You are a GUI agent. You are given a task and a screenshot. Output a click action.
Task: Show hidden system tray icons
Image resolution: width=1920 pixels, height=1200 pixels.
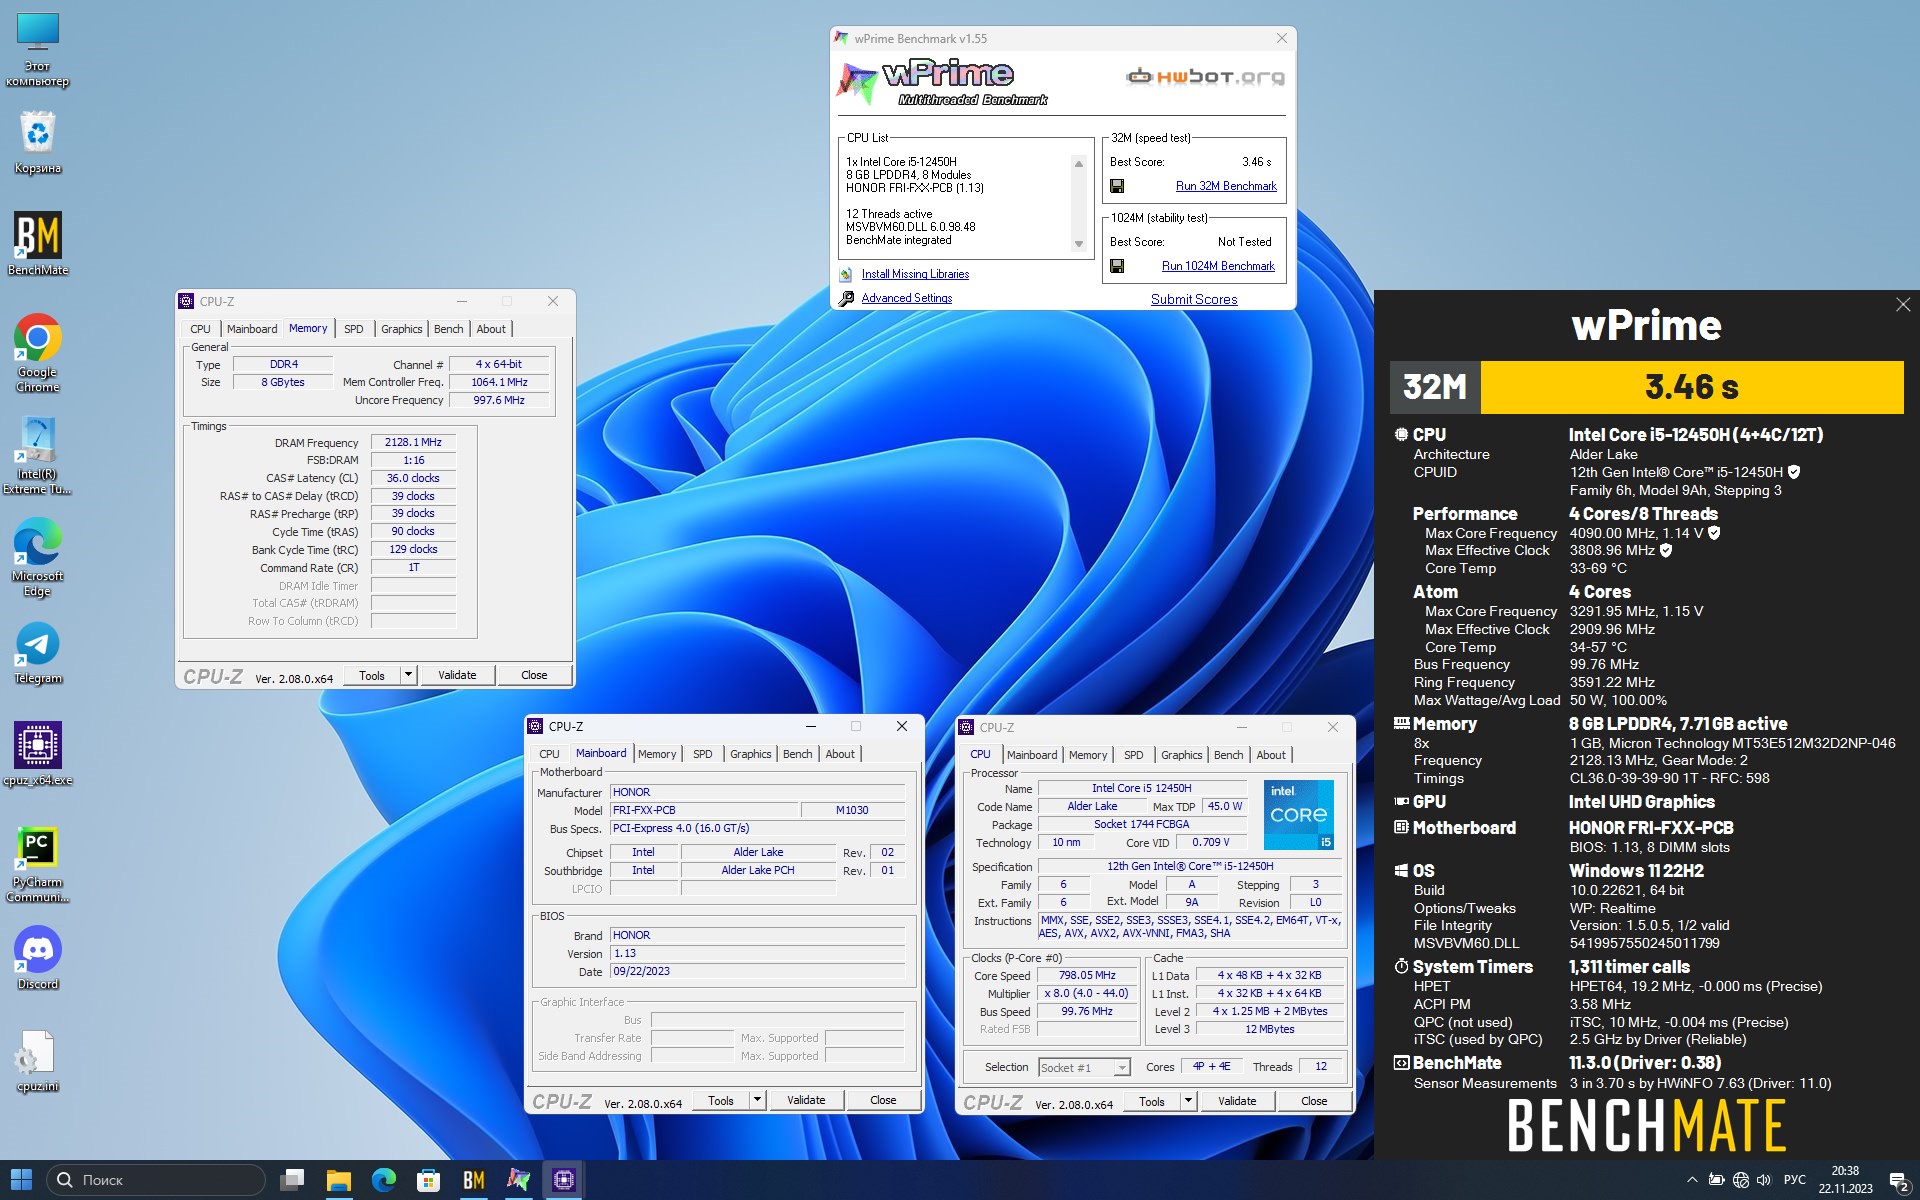(1692, 1180)
